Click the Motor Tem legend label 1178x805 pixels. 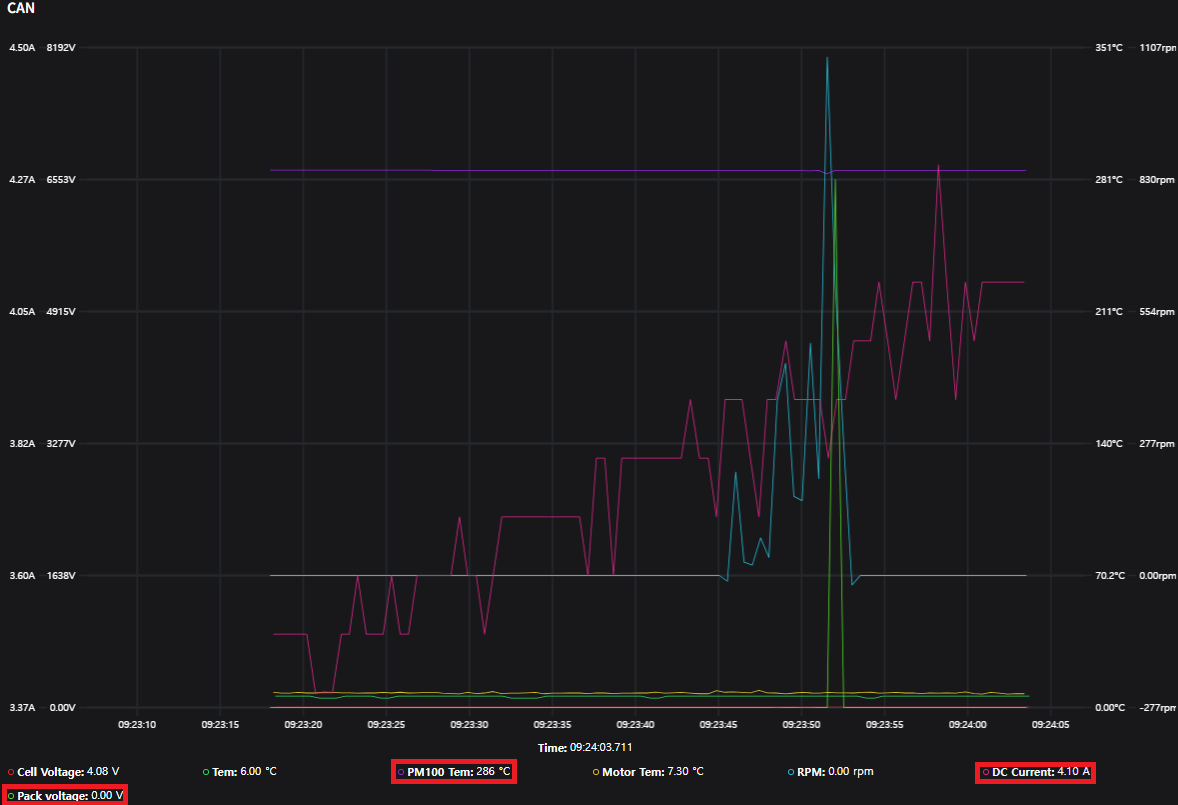click(x=652, y=772)
